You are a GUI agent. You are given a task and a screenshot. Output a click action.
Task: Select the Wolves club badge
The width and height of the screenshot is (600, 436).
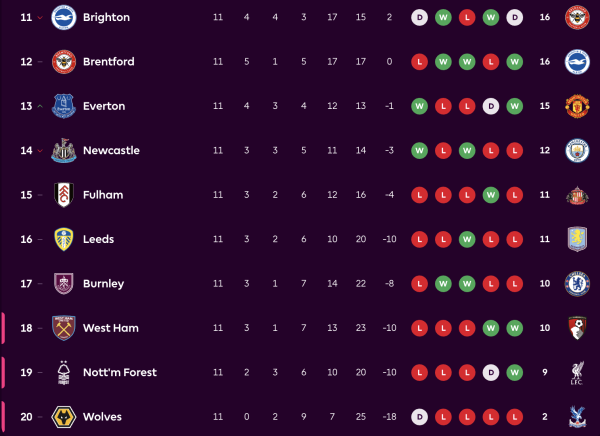64,416
